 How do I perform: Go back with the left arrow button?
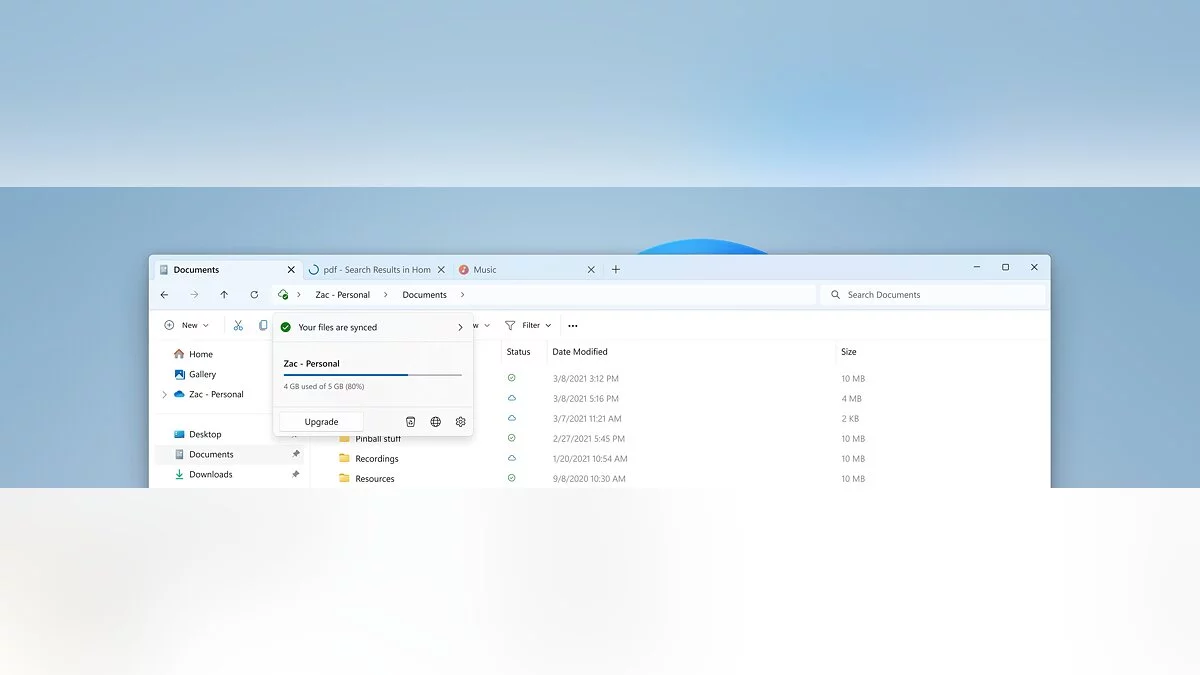164,295
